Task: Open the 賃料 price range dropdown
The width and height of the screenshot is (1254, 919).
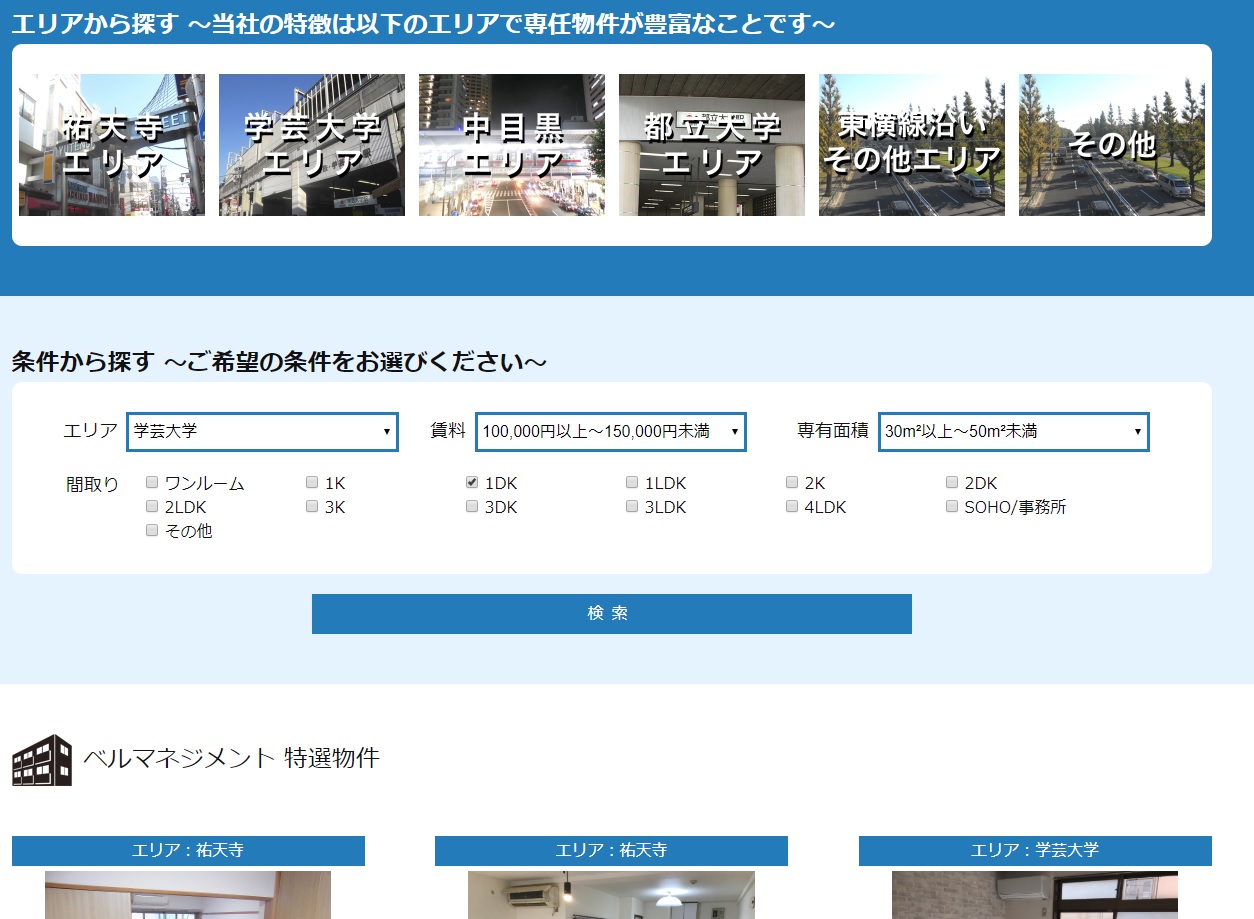Action: pyautogui.click(x=610, y=431)
